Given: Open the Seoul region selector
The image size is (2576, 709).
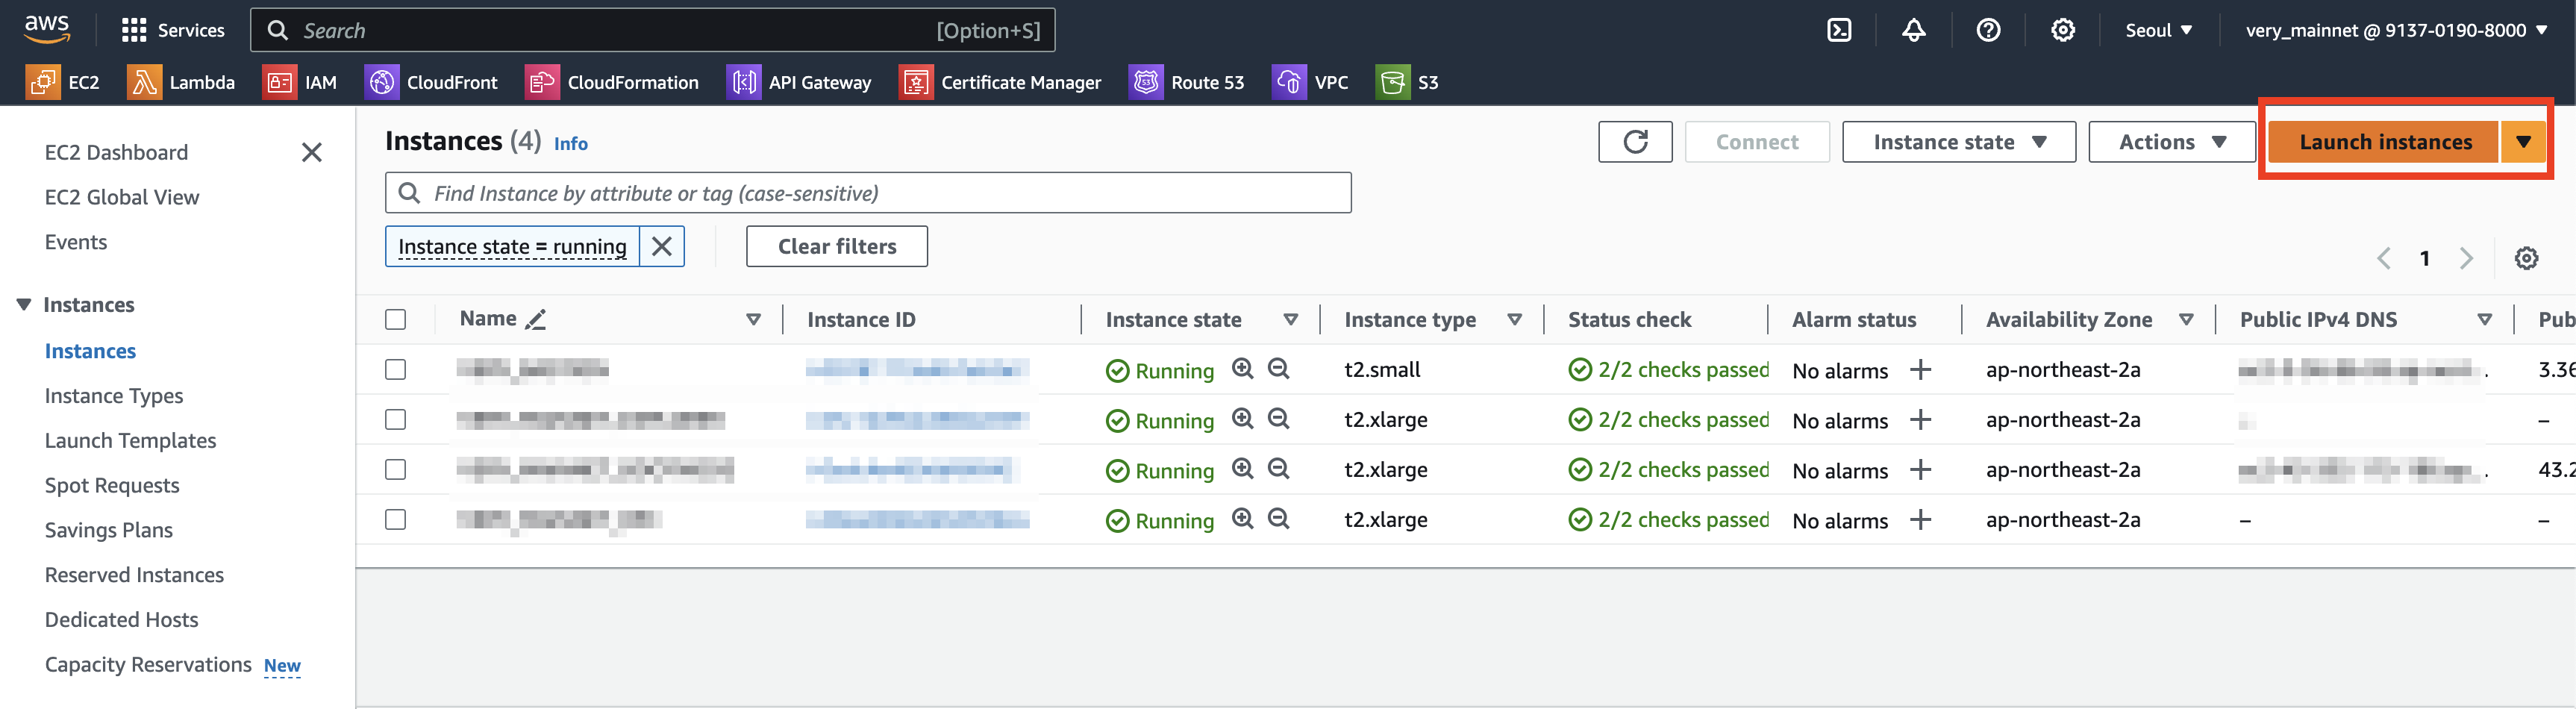Looking at the screenshot, I should tap(2158, 30).
